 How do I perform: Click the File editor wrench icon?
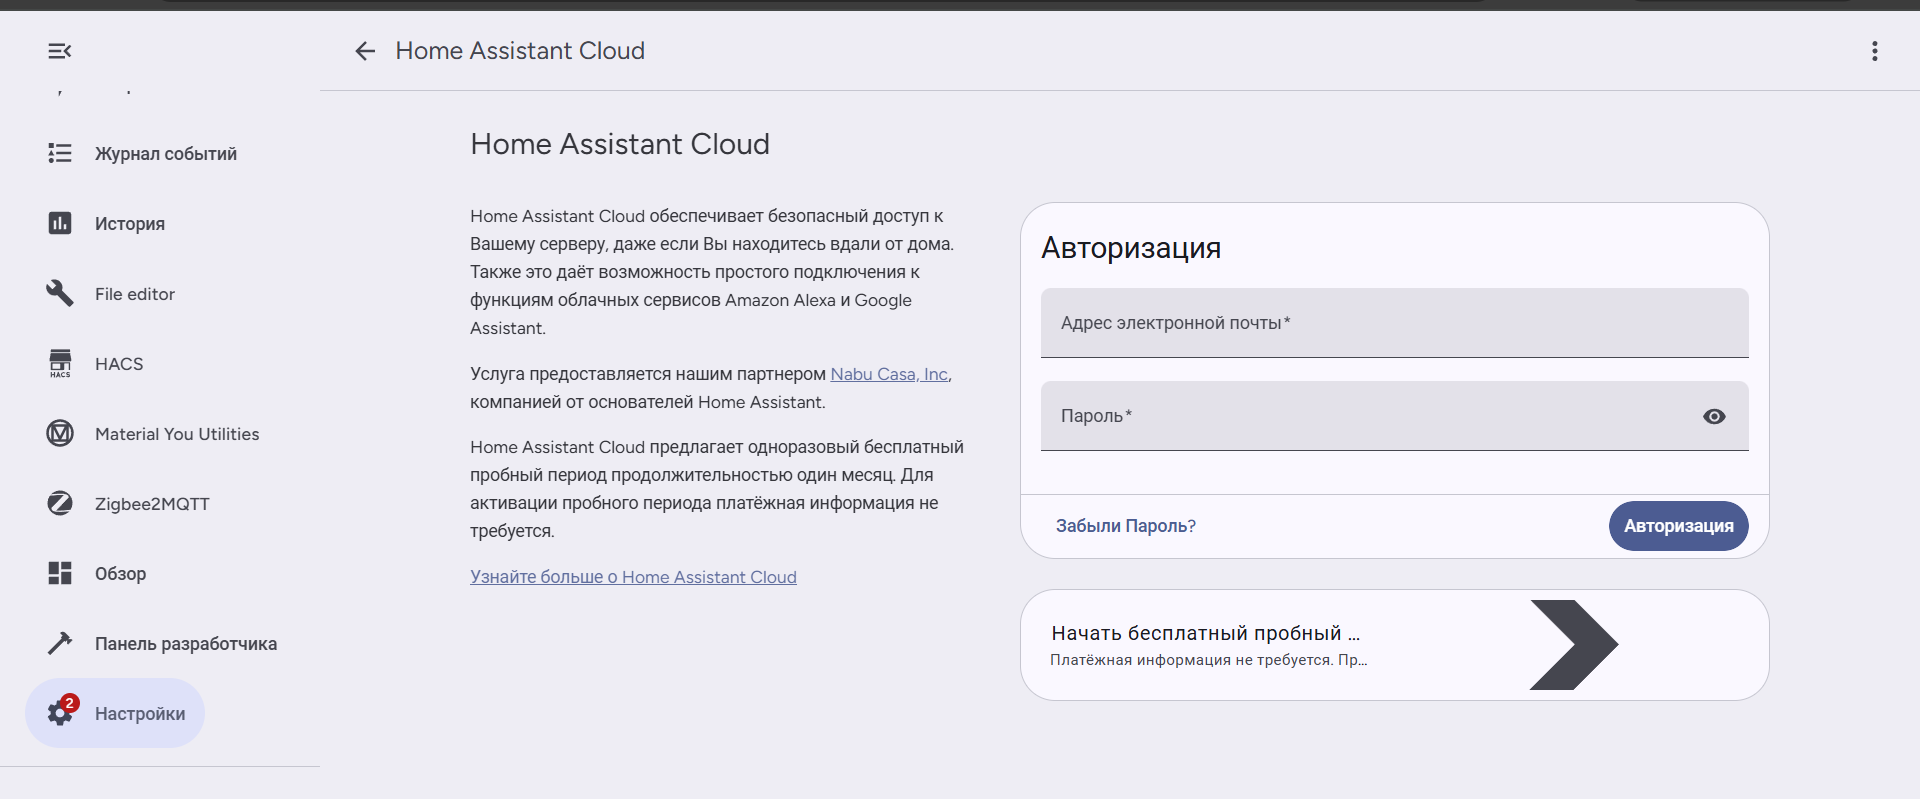(60, 293)
